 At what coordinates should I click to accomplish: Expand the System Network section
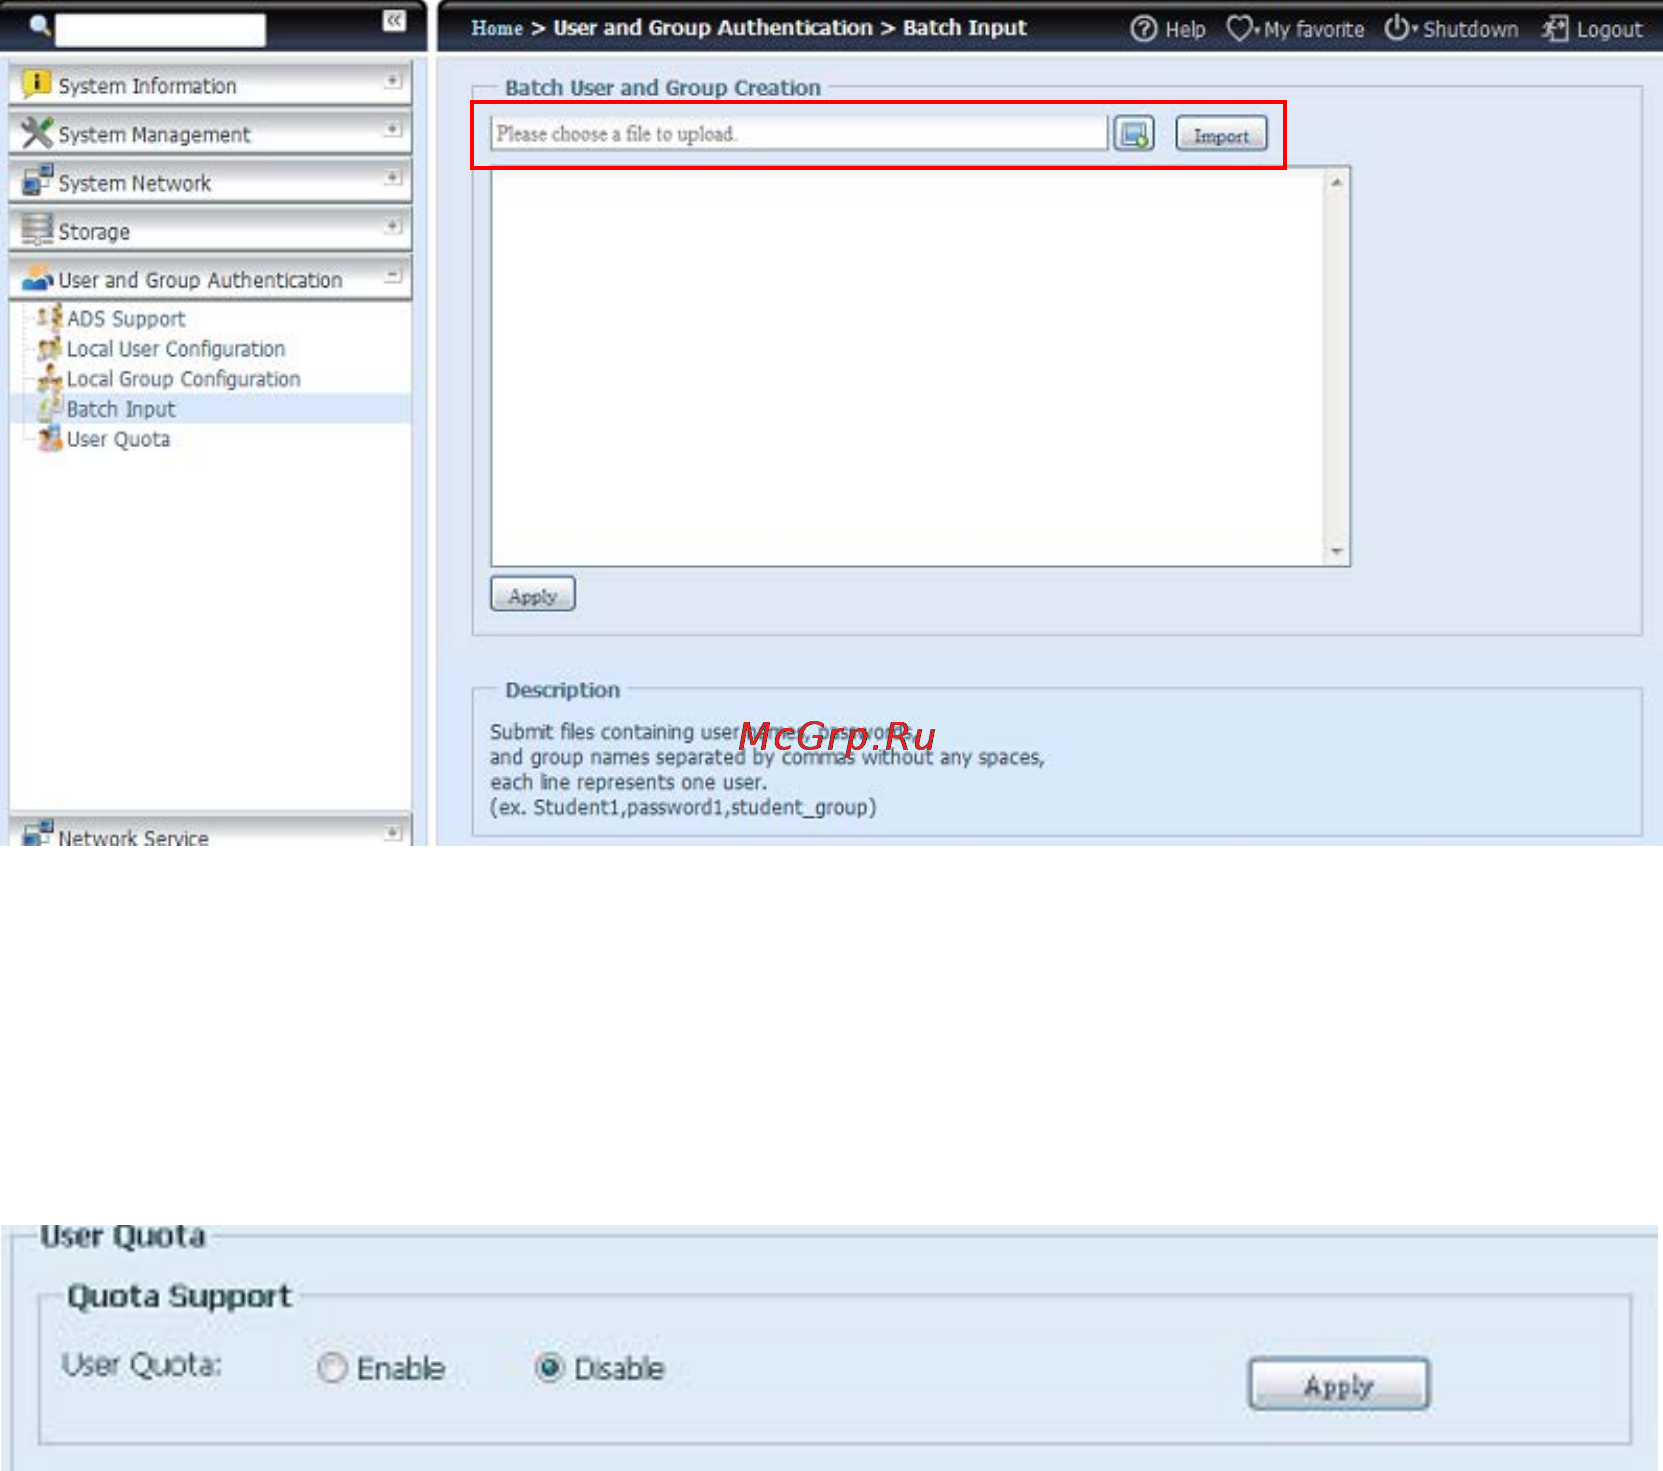394,177
